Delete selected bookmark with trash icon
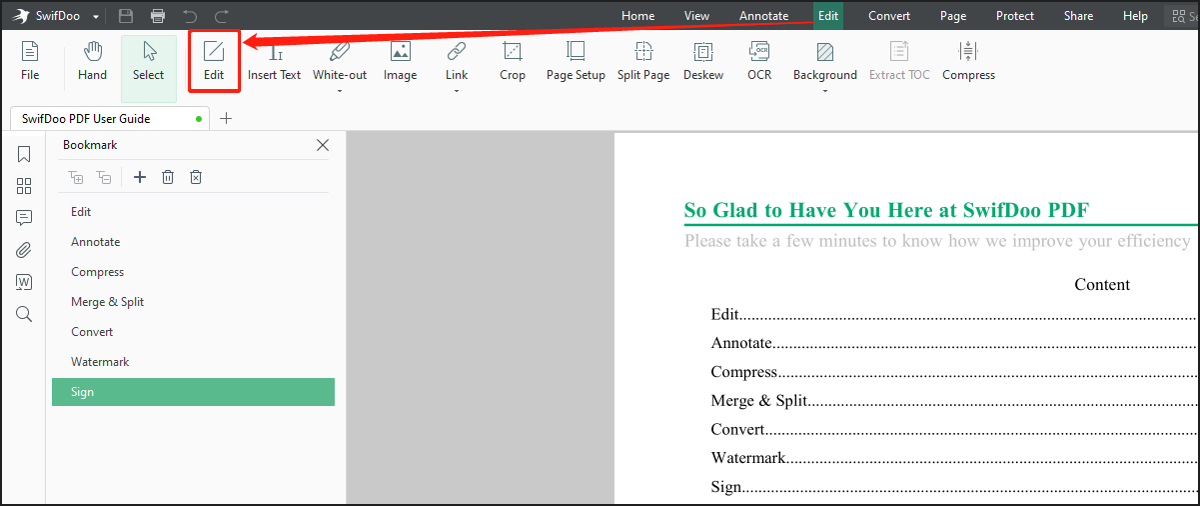This screenshot has width=1200, height=506. tap(168, 177)
